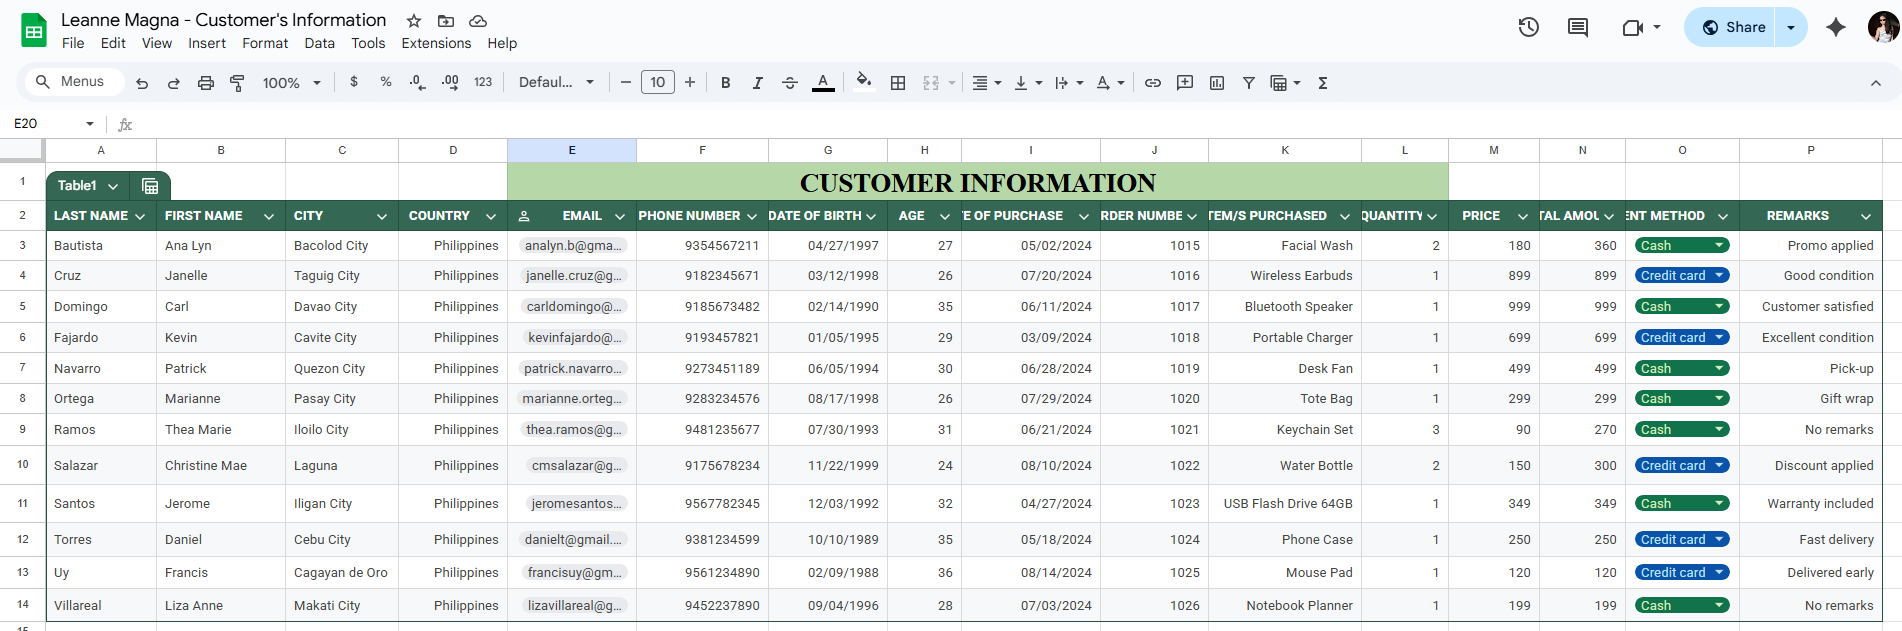Click the borders icon

[898, 83]
